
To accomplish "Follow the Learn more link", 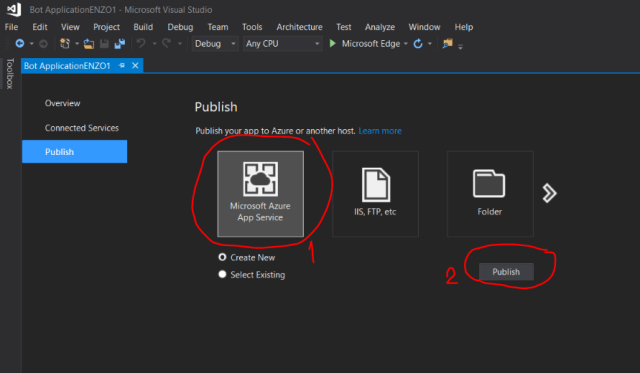I will pos(380,131).
